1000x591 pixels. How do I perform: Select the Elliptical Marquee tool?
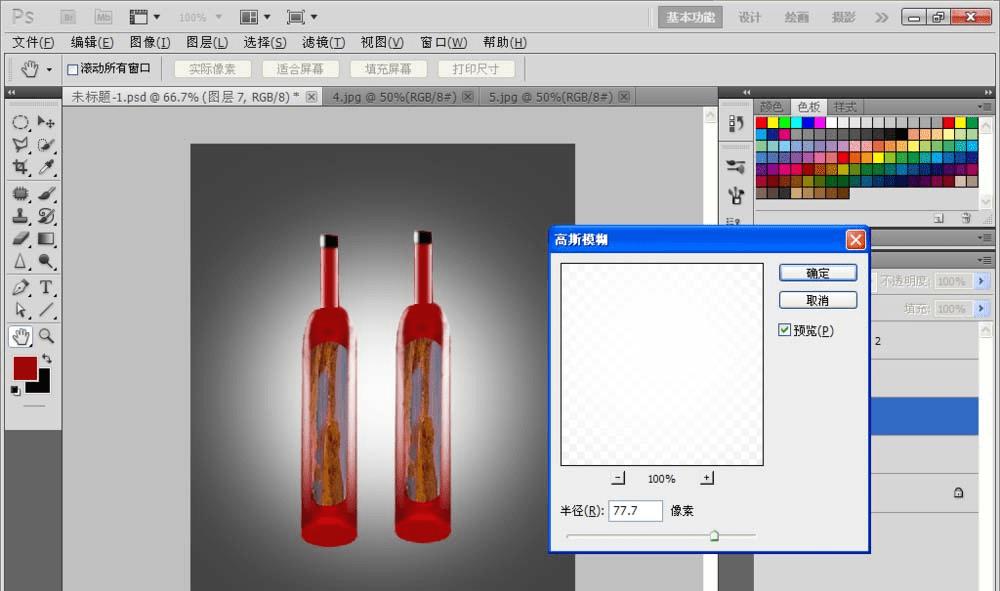(20, 122)
